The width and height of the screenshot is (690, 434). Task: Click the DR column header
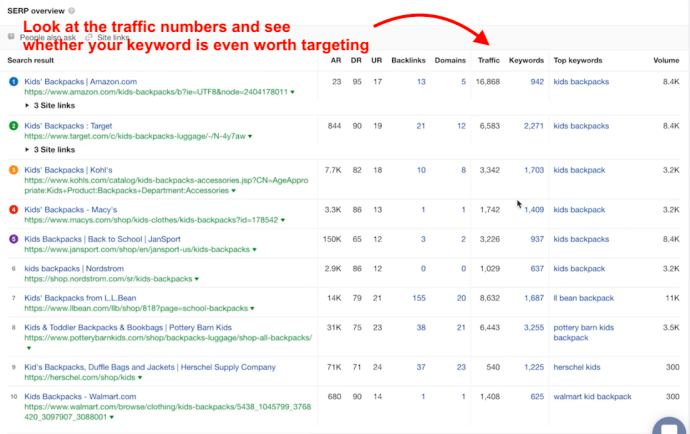pyautogui.click(x=356, y=60)
